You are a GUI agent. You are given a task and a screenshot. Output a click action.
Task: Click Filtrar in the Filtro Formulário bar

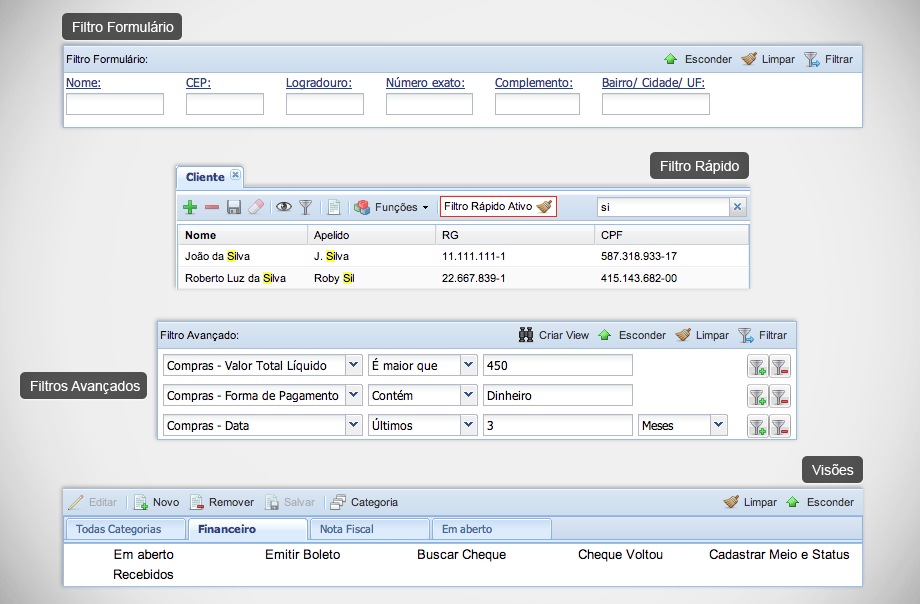[829, 59]
